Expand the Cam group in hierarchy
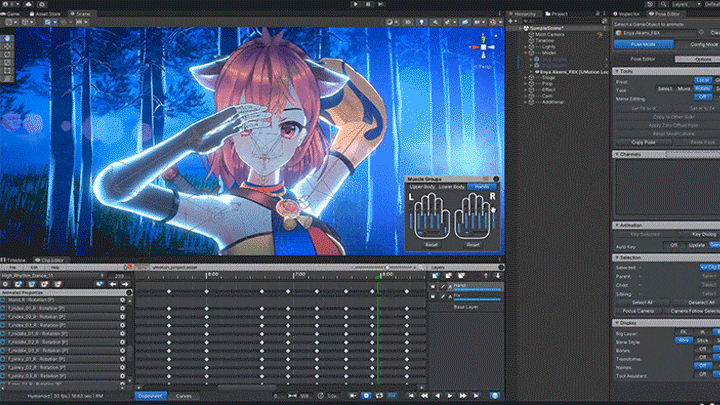 (x=525, y=96)
